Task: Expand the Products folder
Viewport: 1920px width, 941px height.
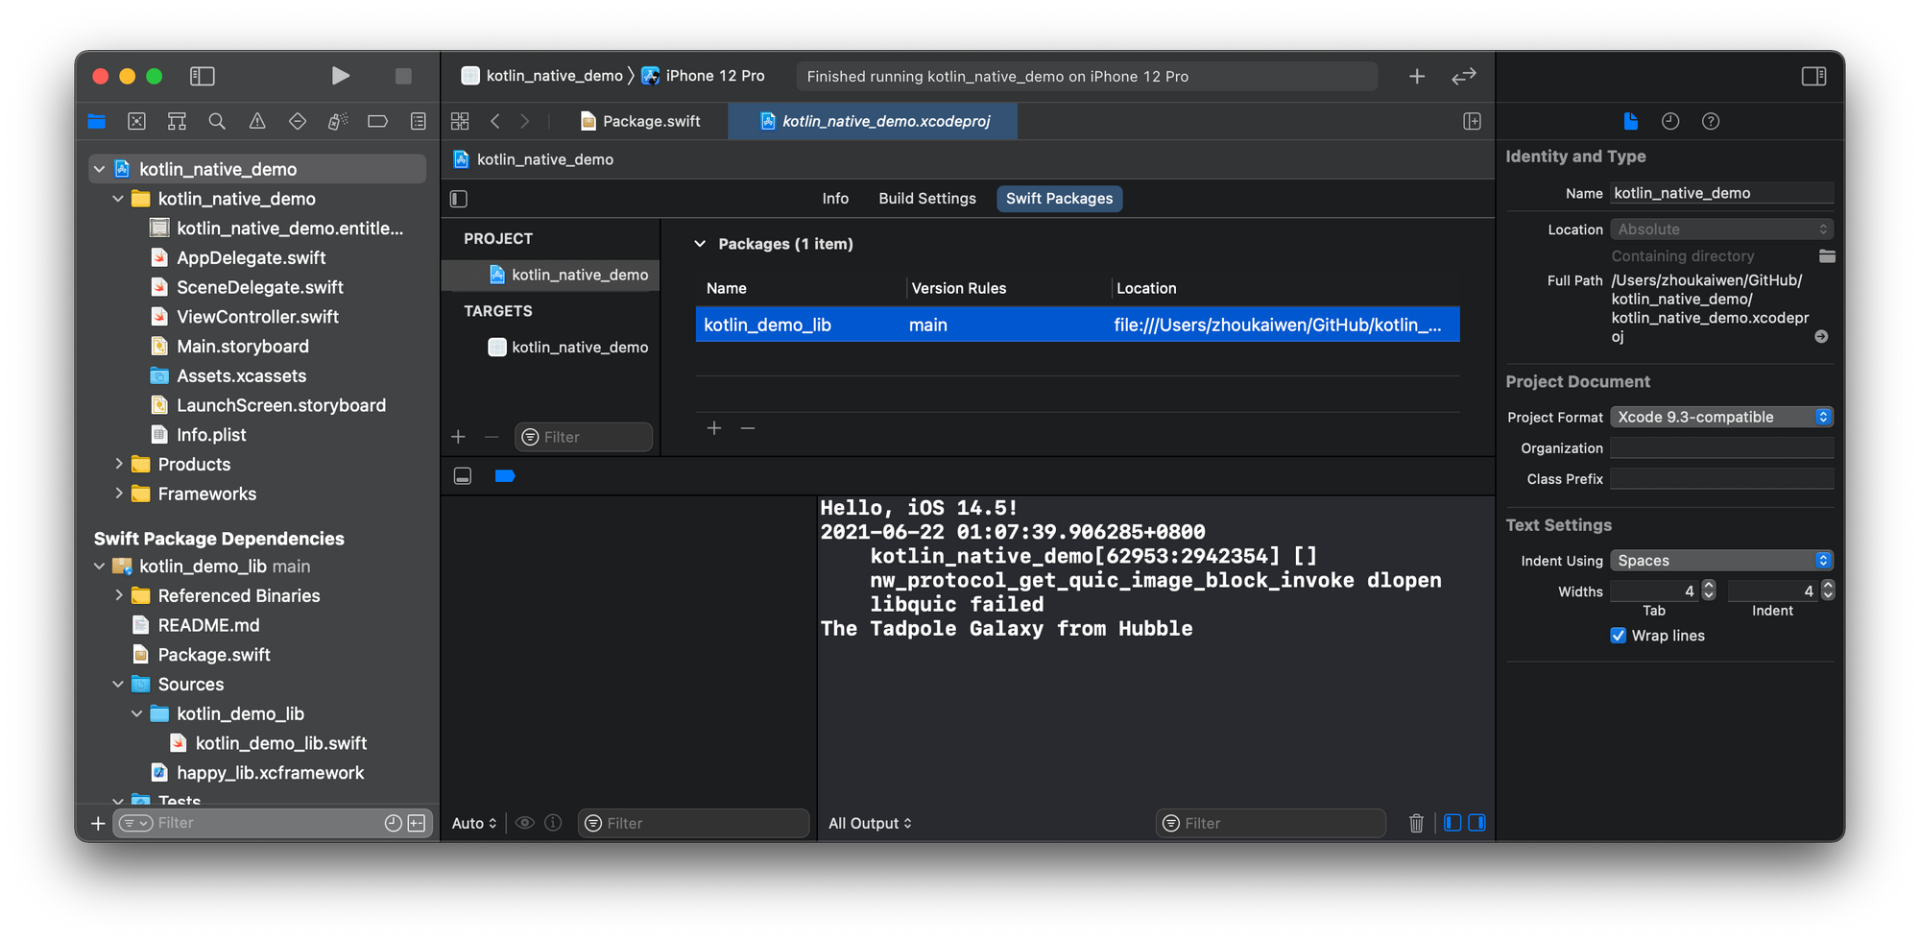Action: click(118, 463)
